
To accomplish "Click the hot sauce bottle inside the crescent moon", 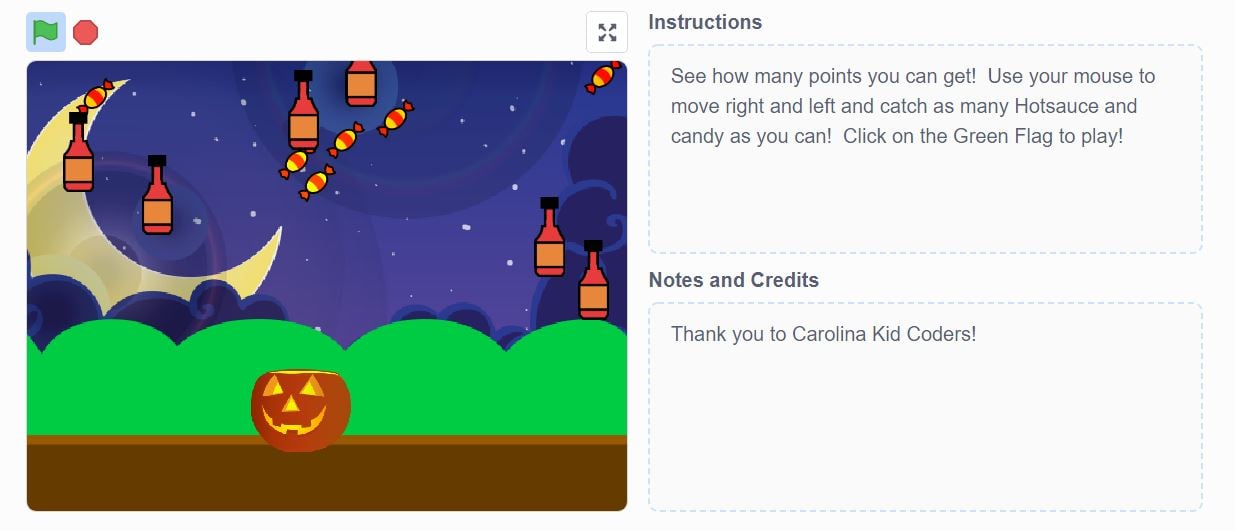I will point(157,196).
